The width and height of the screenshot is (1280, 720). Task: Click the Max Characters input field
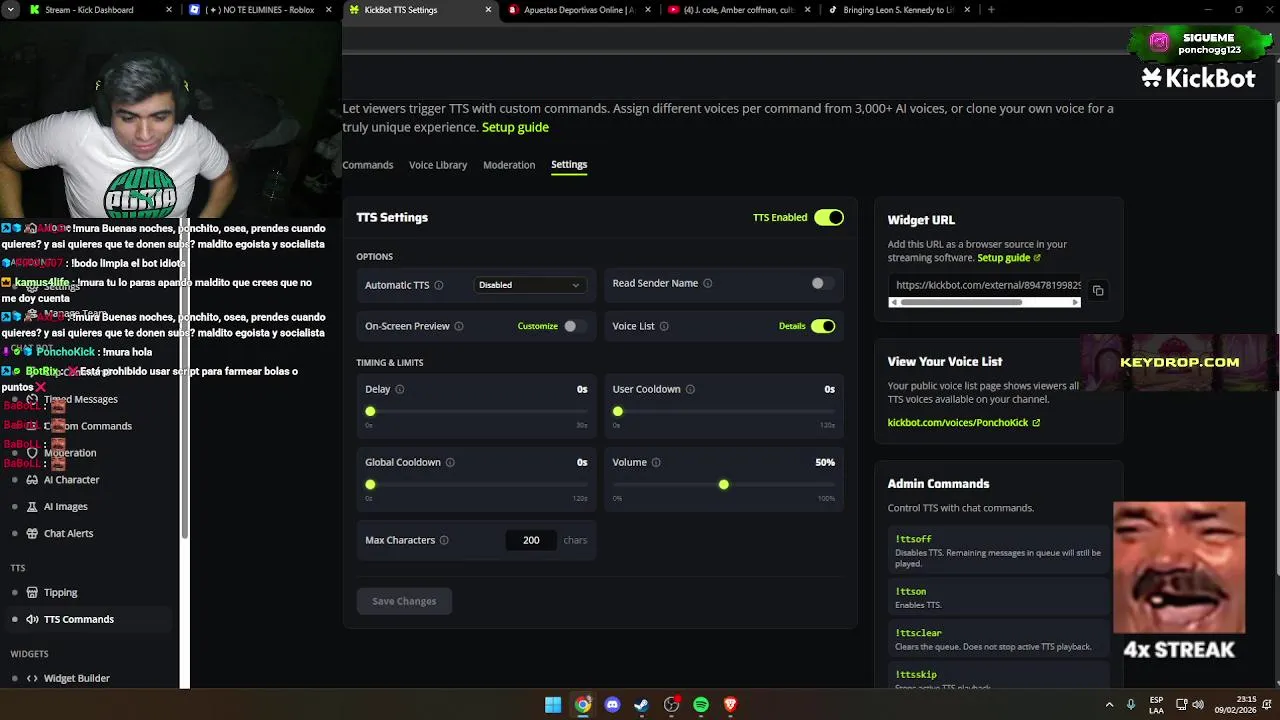531,541
